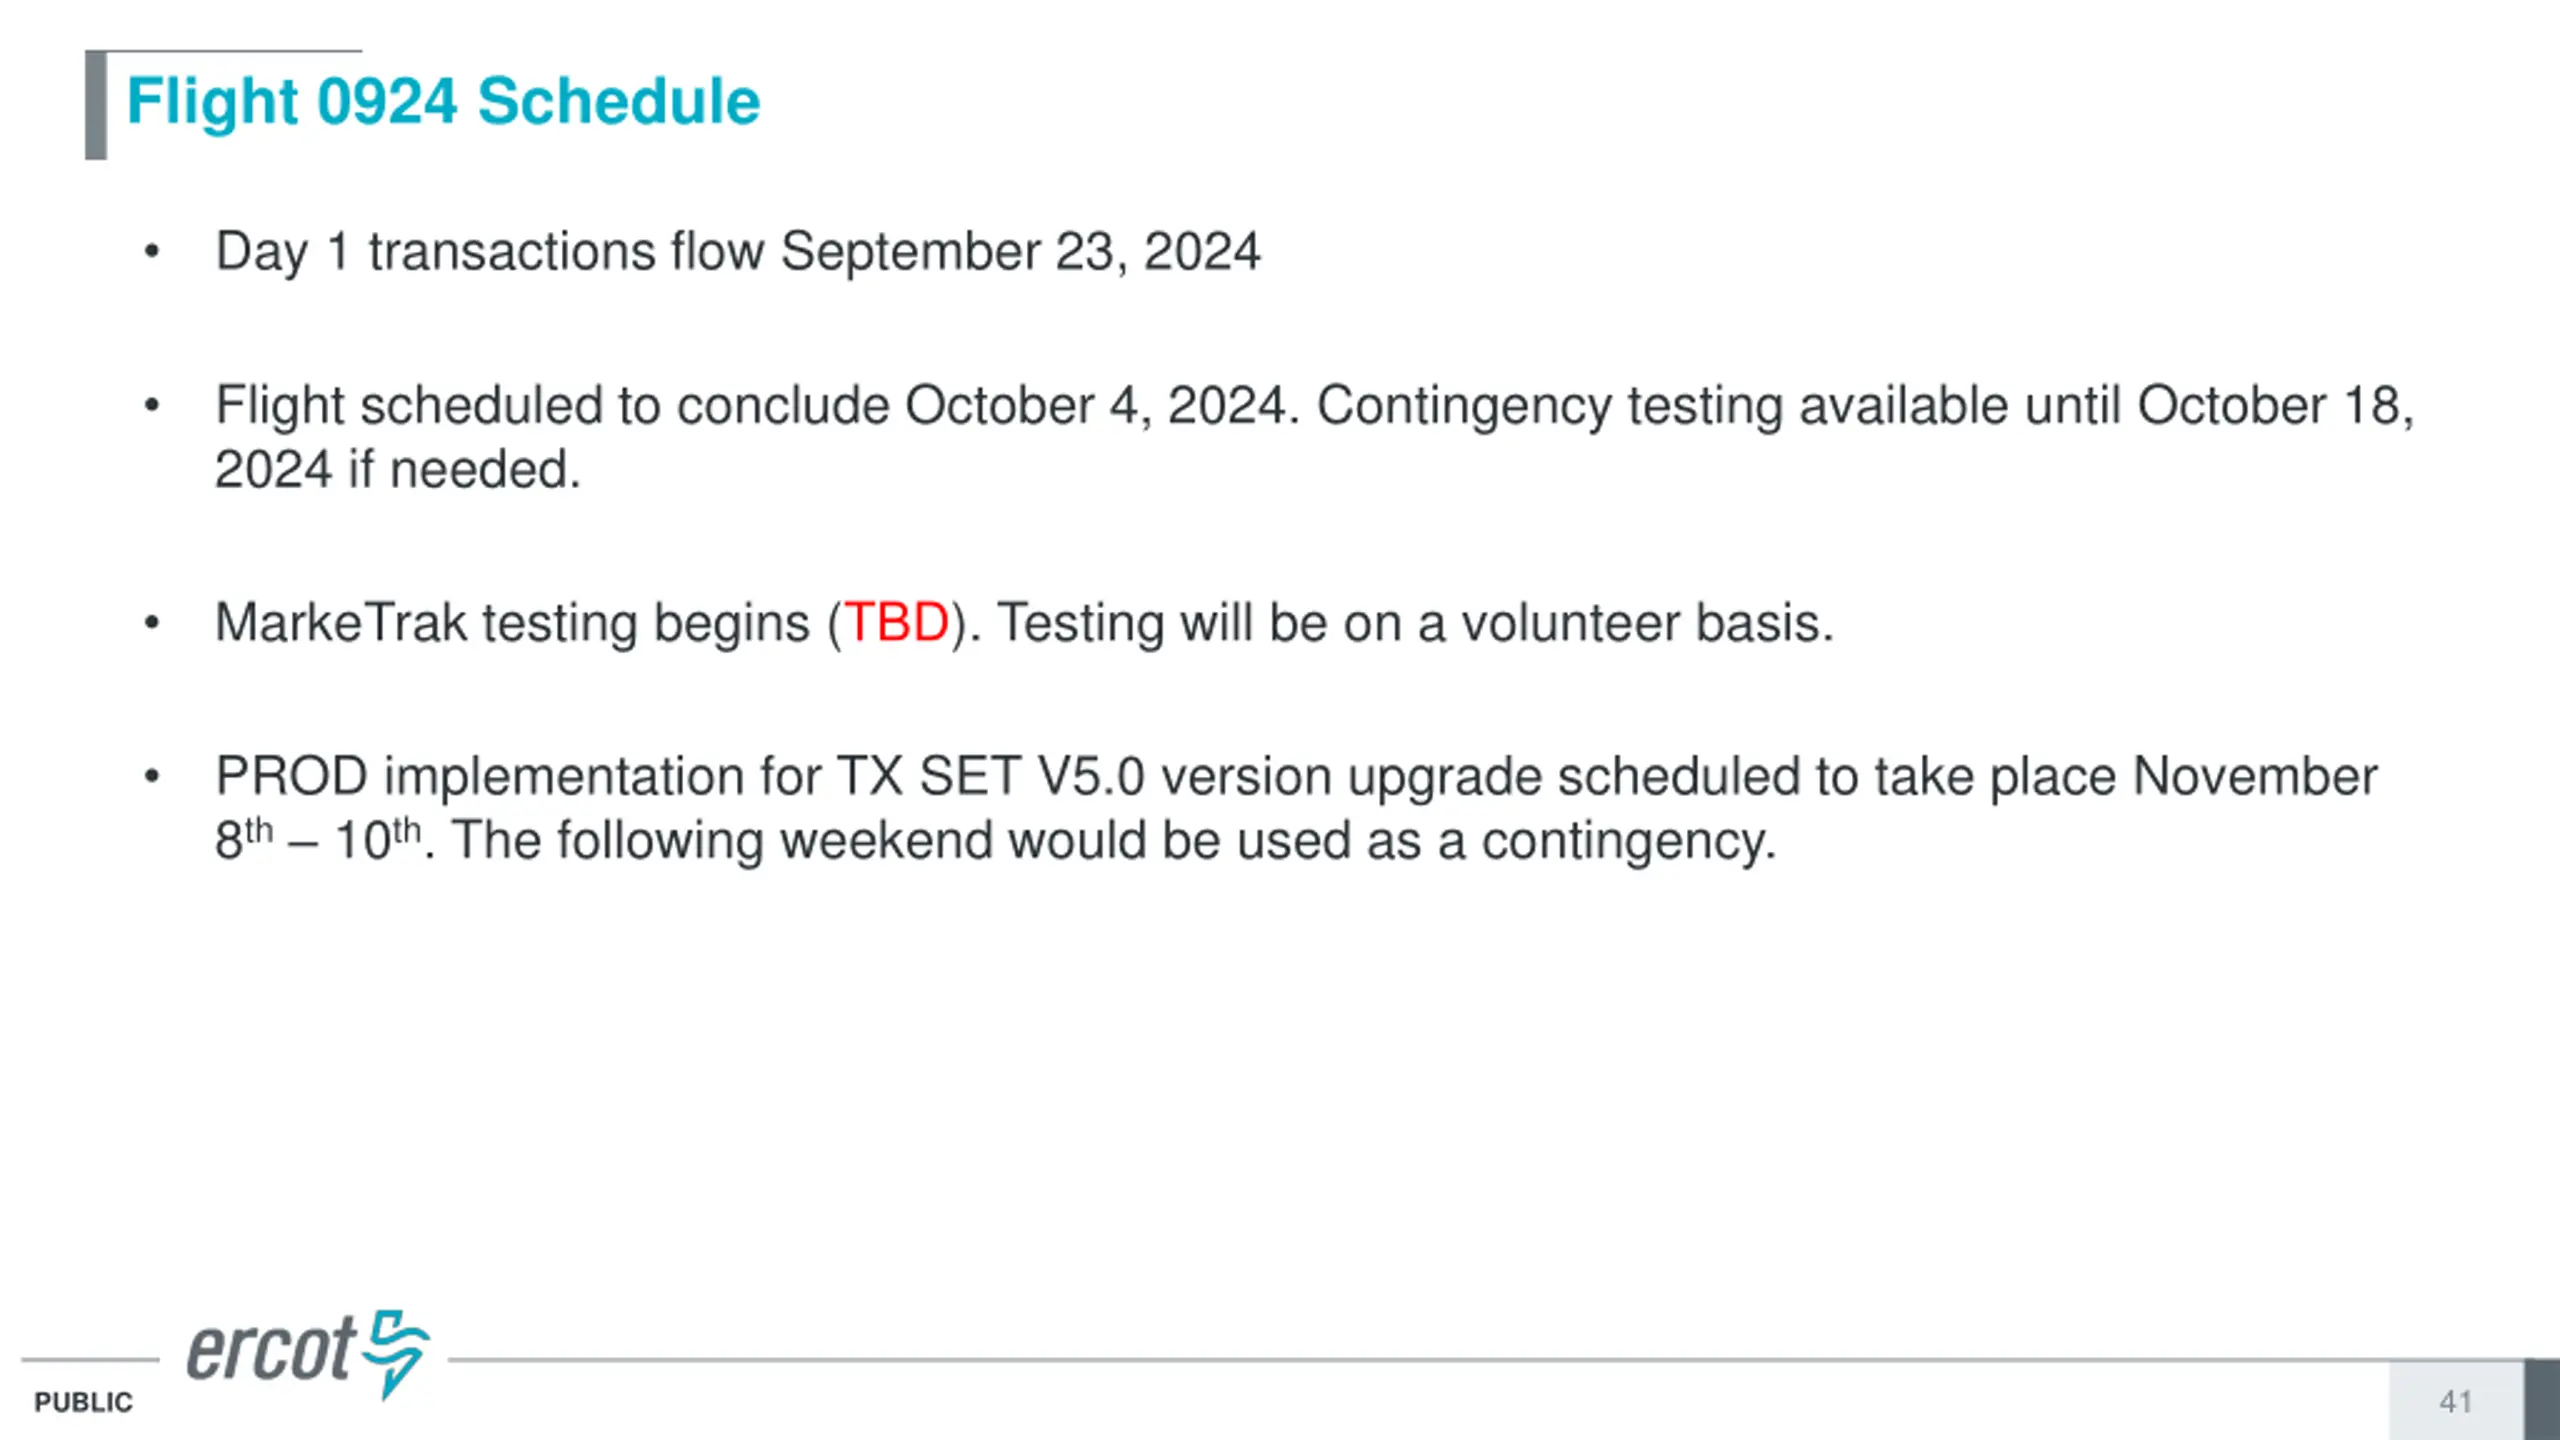
Task: Click the bullet marker before Day 1 transactions
Action: (152, 251)
